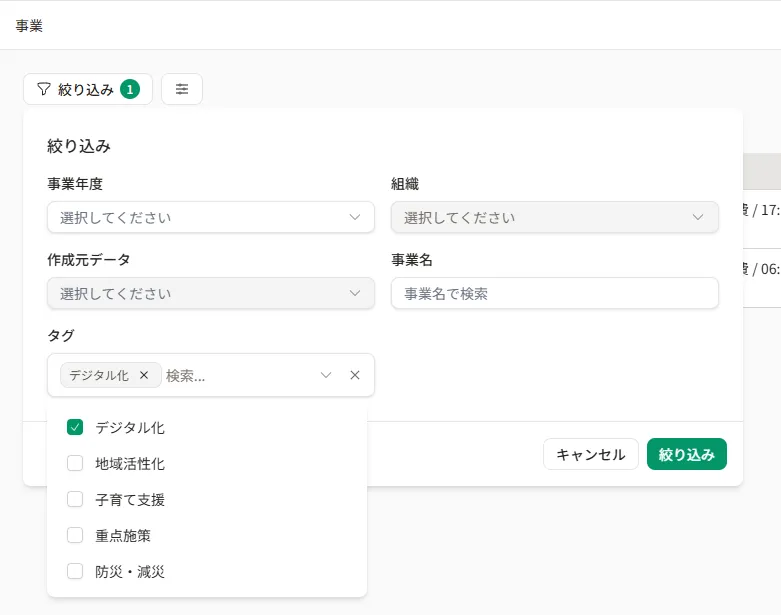Check the 重点施策 checkbox

pos(75,535)
